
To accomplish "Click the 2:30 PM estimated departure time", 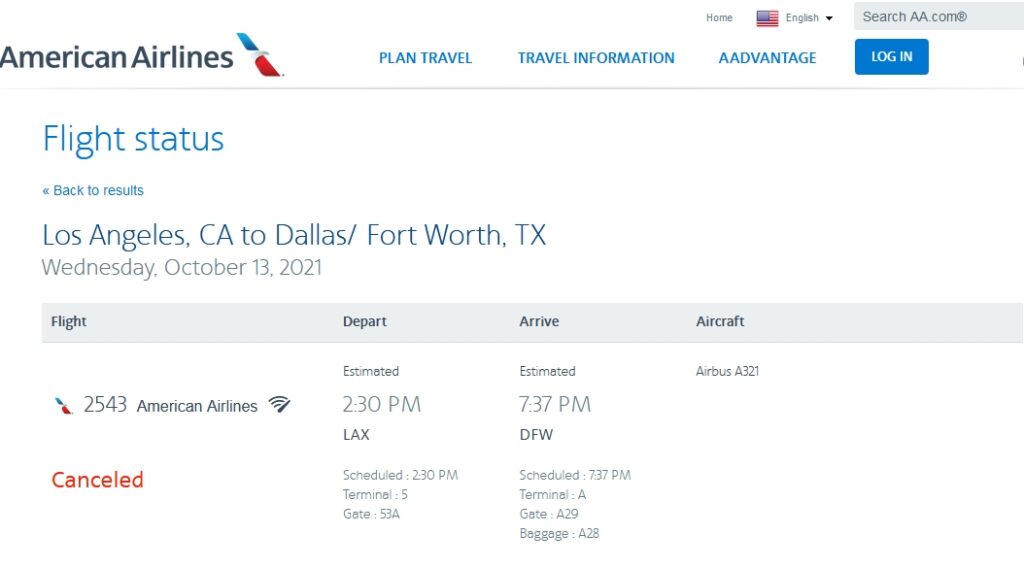I will tap(381, 404).
